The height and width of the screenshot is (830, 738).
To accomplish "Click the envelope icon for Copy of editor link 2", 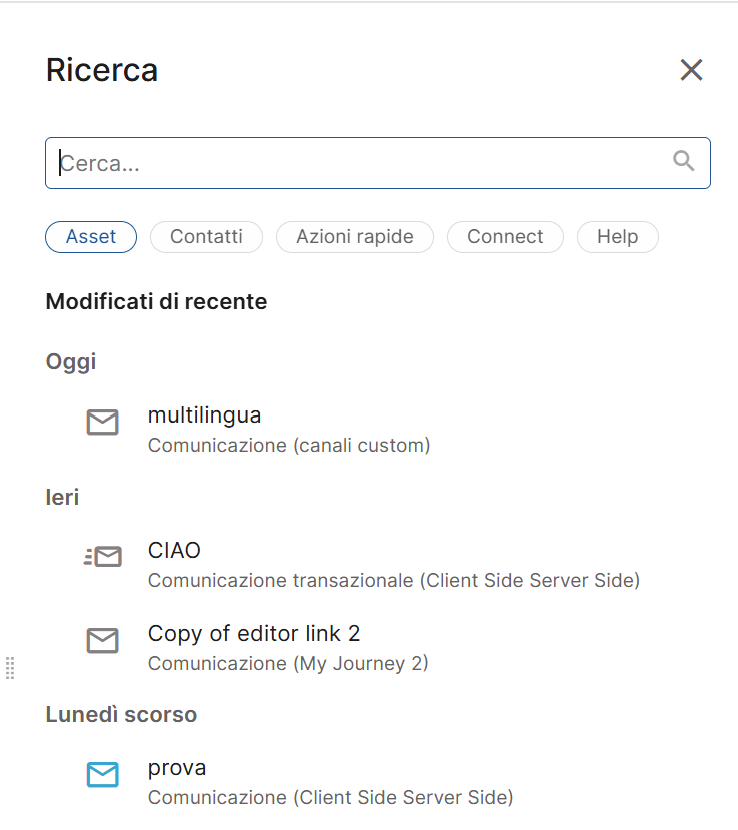I will click(102, 641).
